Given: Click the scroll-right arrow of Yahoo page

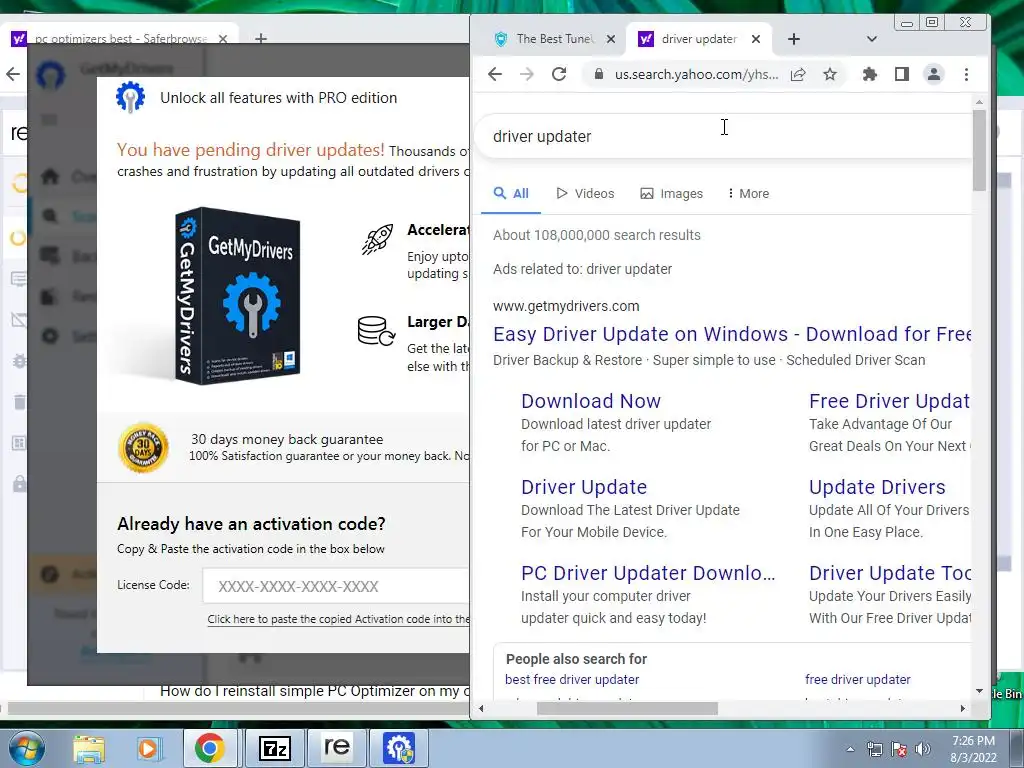Looking at the screenshot, I should pos(963,709).
